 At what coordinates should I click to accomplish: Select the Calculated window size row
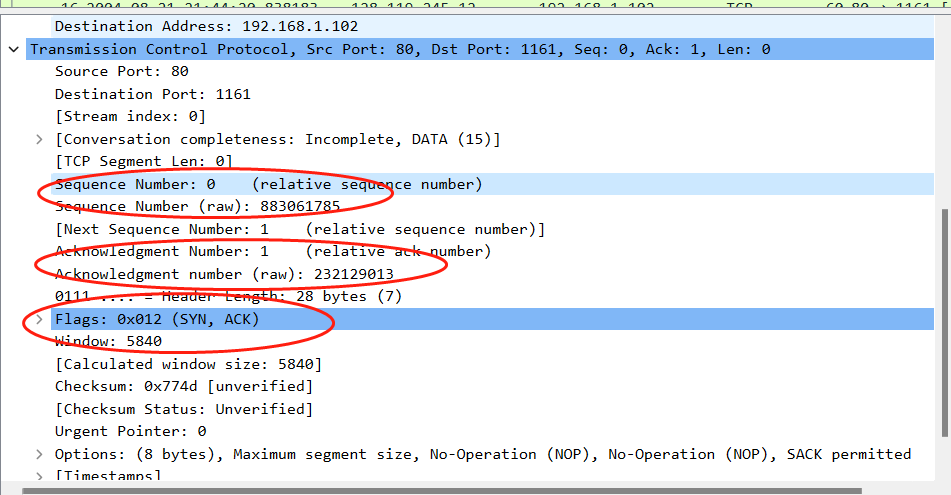click(188, 364)
